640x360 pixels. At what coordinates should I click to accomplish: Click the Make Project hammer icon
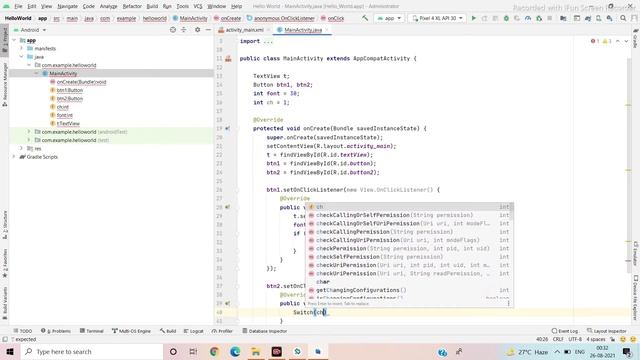point(365,18)
